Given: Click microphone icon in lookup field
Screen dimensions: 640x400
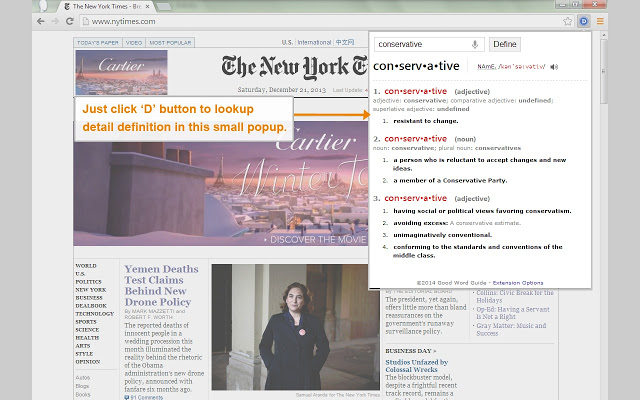Looking at the screenshot, I should point(475,44).
